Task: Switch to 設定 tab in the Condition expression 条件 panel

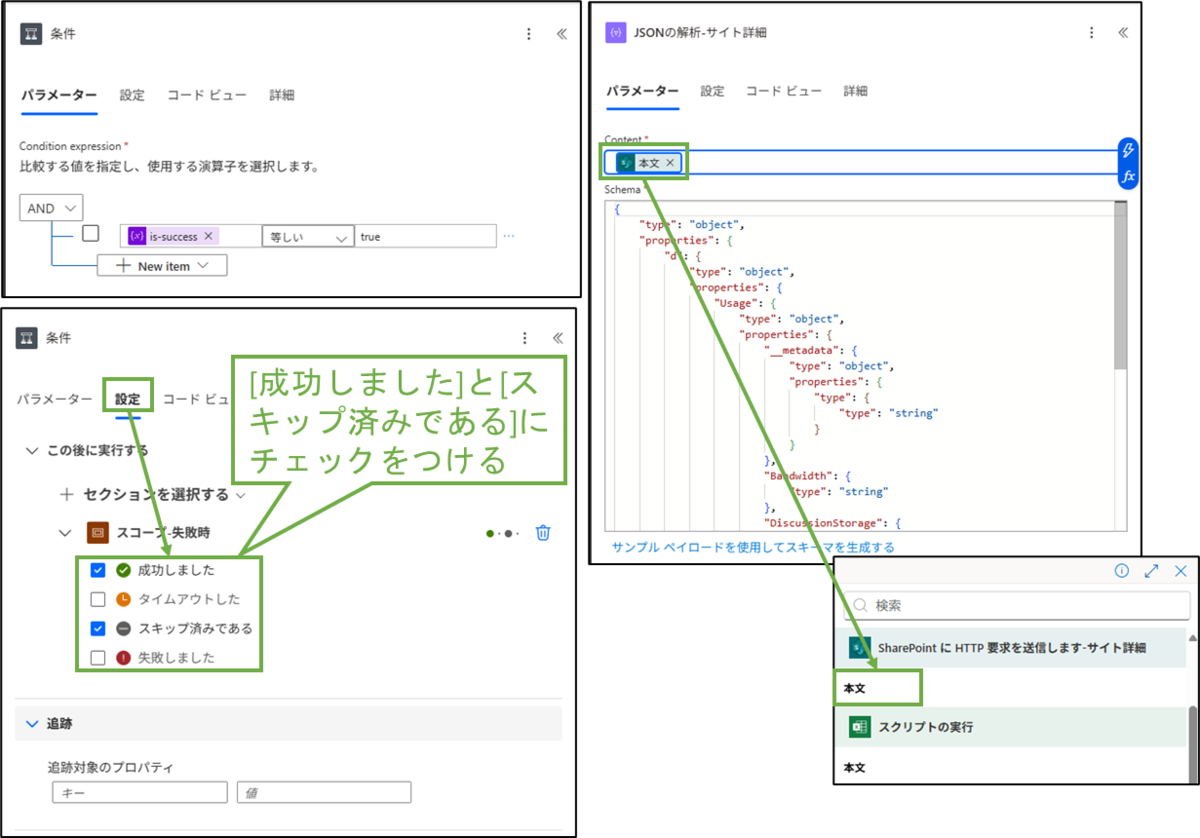Action: [x=132, y=95]
